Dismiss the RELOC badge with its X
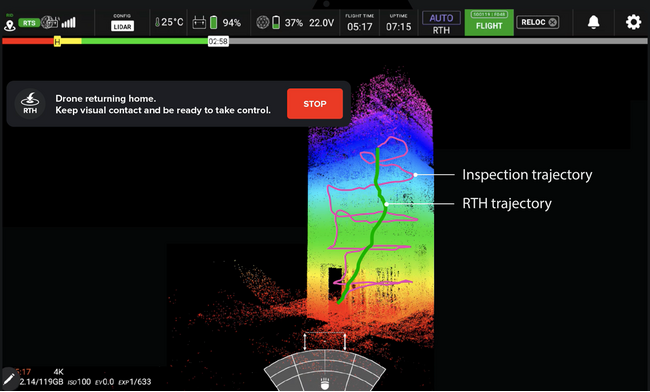 tap(553, 22)
